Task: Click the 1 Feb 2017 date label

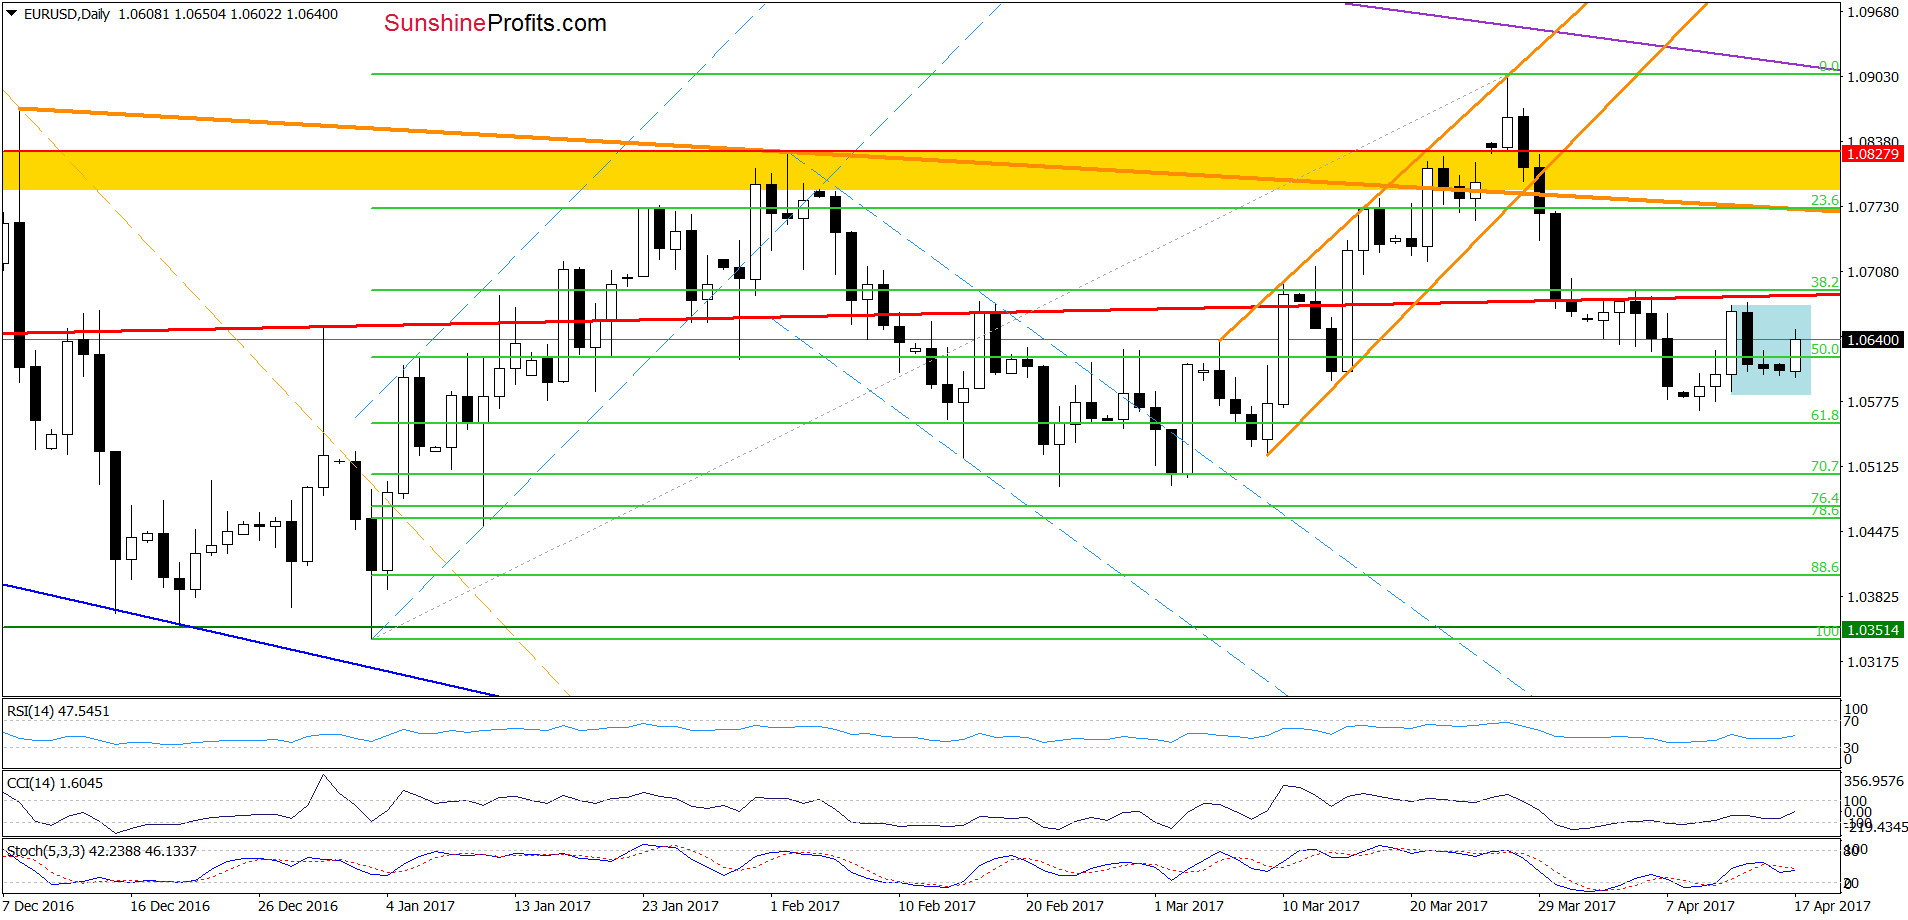Action: click(805, 906)
